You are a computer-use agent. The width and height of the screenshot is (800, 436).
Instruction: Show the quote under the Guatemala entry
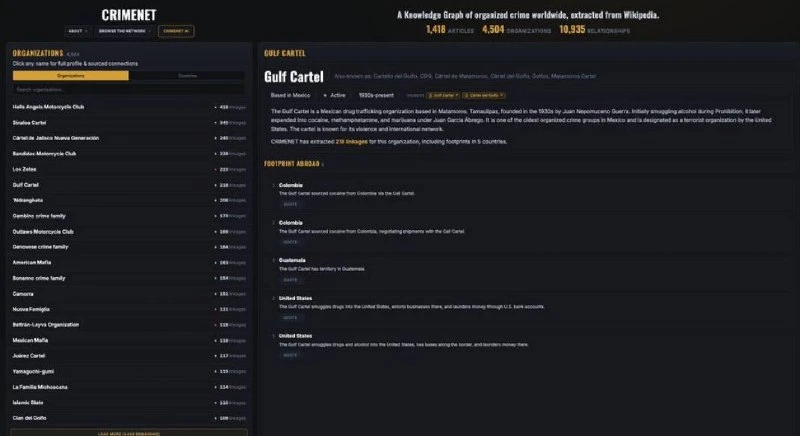tap(290, 279)
